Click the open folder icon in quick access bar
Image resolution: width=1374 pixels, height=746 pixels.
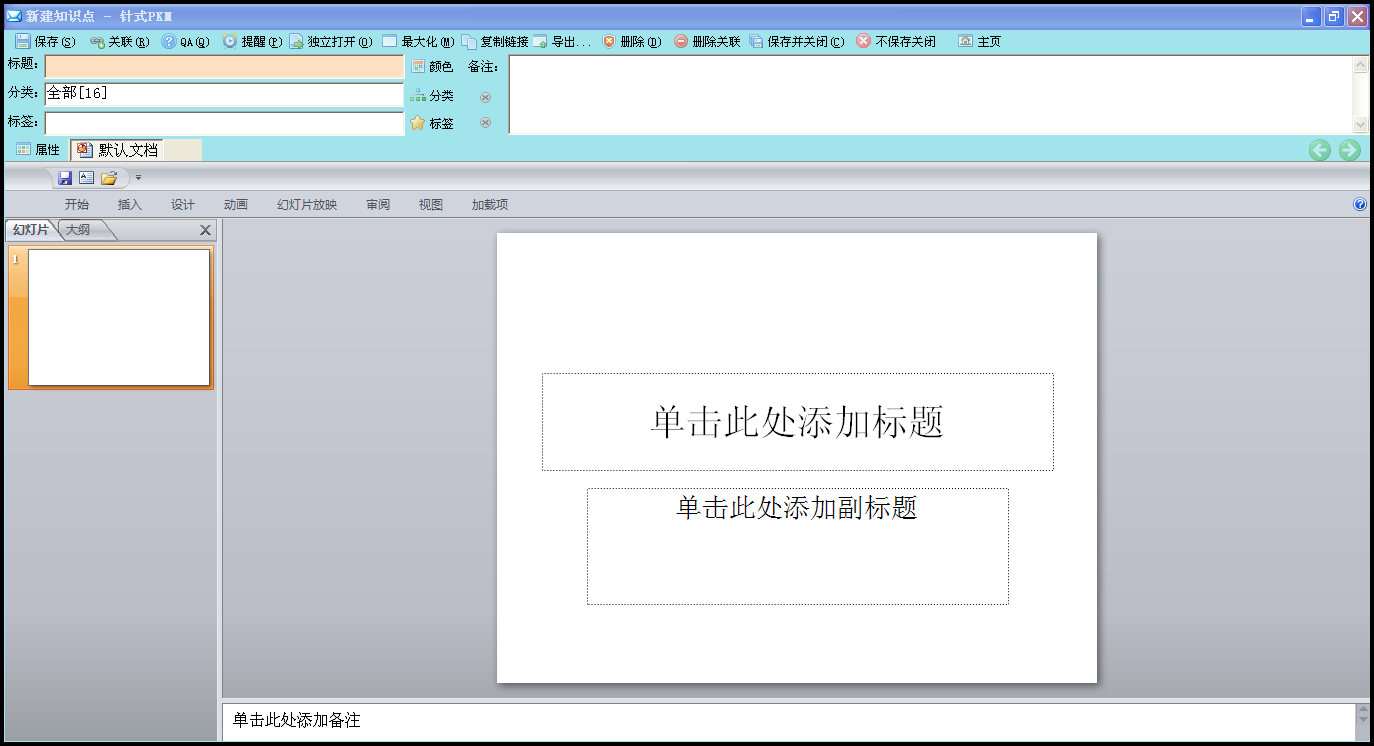109,178
